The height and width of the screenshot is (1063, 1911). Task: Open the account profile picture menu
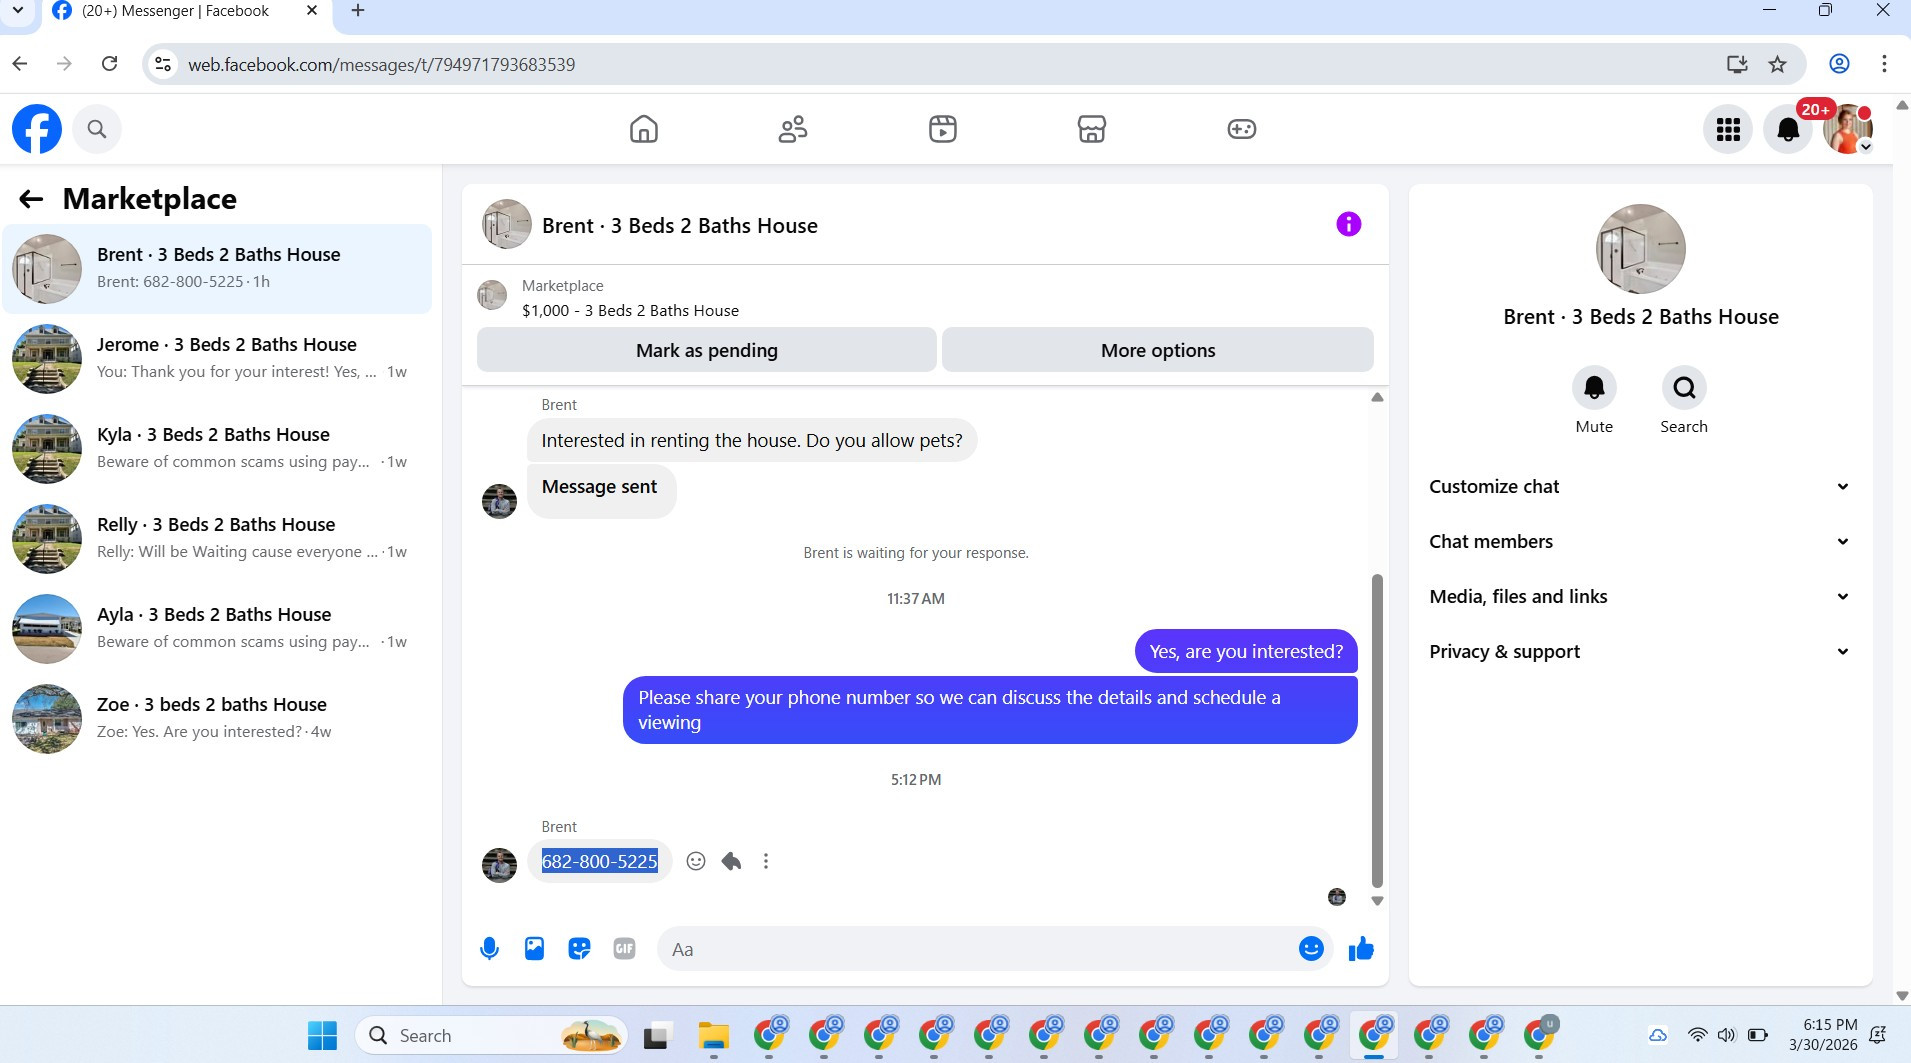coord(1848,129)
